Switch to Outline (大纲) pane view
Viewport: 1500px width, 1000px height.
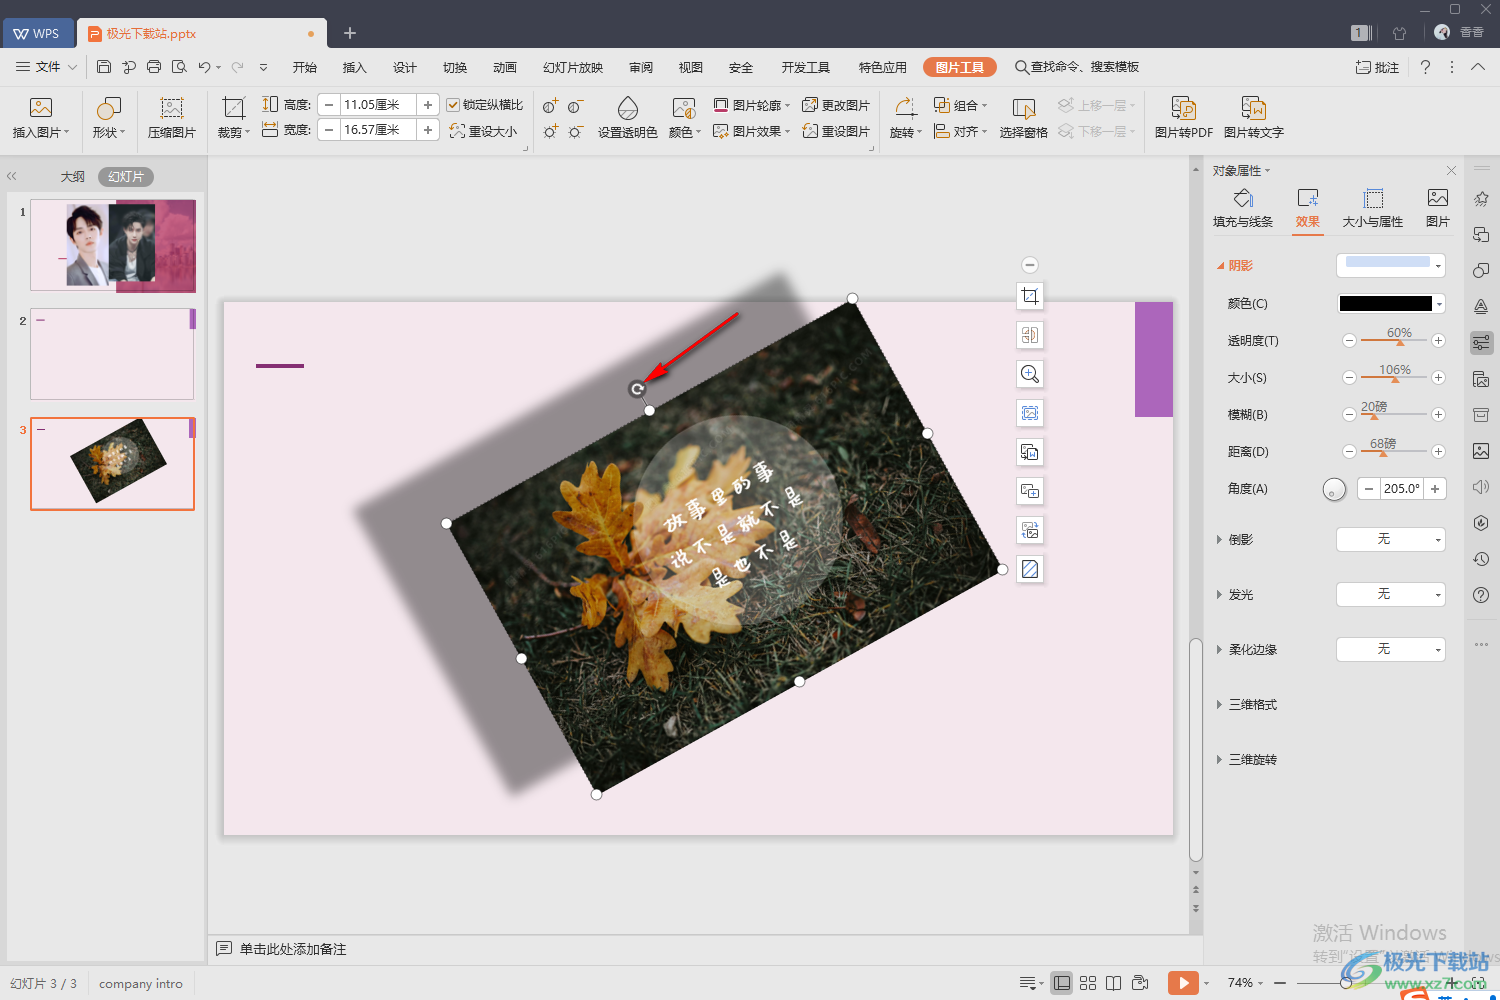pyautogui.click(x=73, y=177)
